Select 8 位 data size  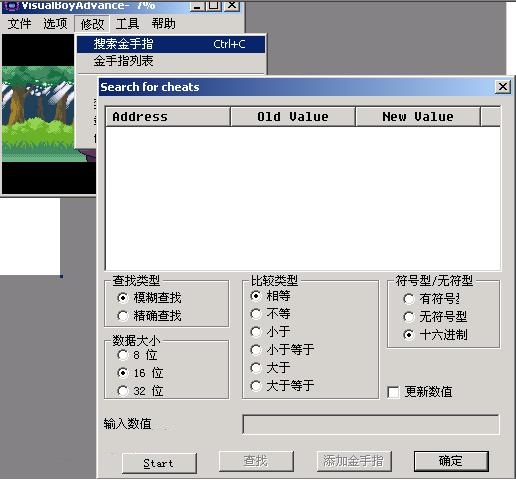[137, 355]
